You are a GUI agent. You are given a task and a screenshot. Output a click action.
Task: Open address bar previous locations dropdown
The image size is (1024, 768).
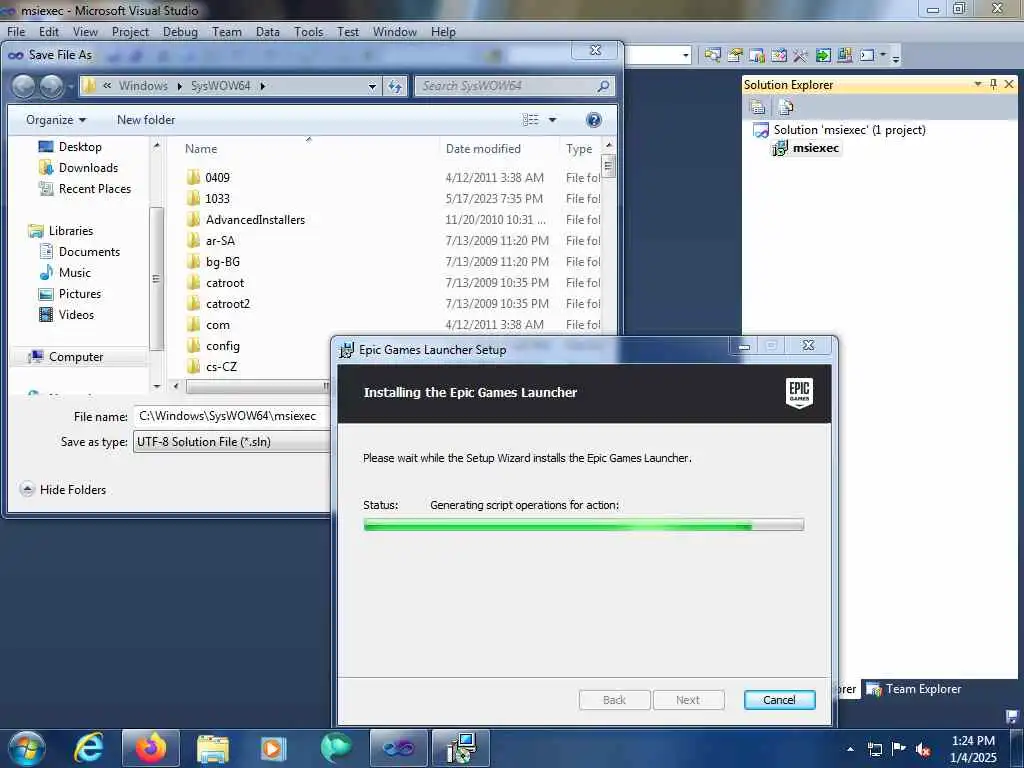[372, 86]
